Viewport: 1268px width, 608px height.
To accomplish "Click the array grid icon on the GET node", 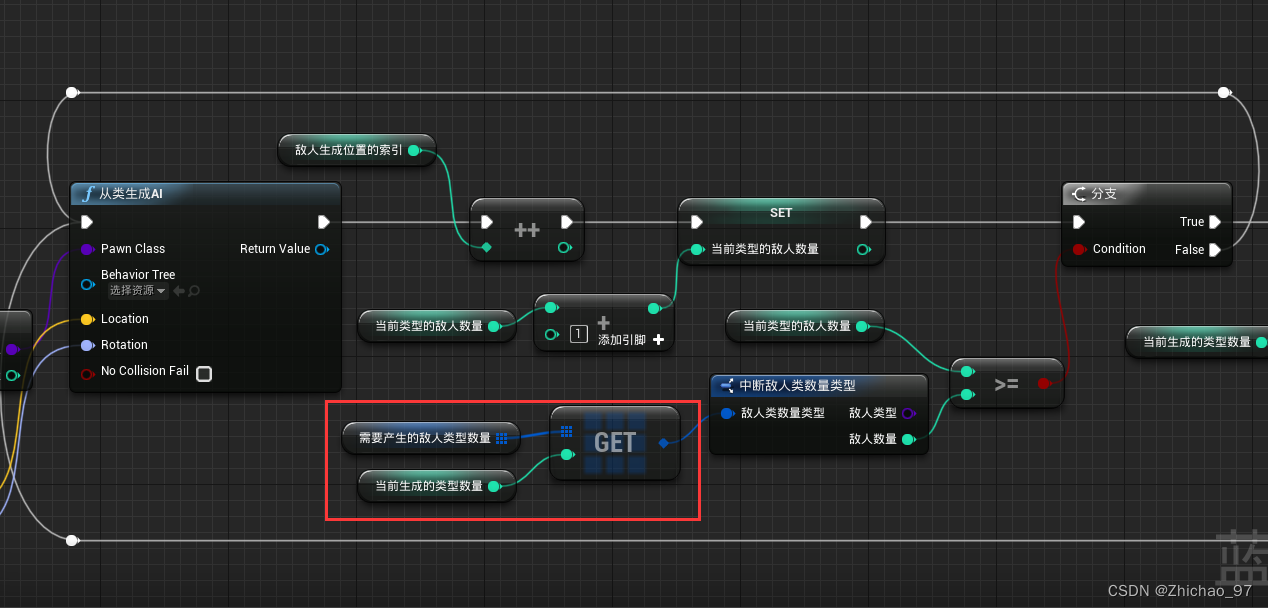I will pos(567,430).
